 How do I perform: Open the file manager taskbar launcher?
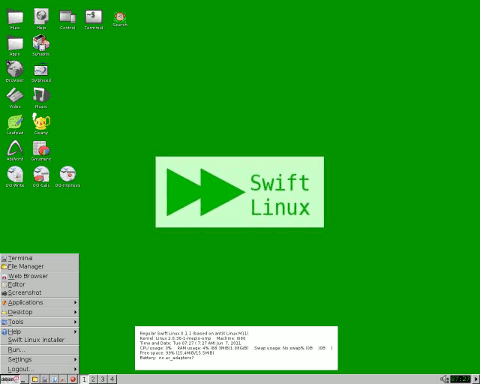[x=35, y=379]
